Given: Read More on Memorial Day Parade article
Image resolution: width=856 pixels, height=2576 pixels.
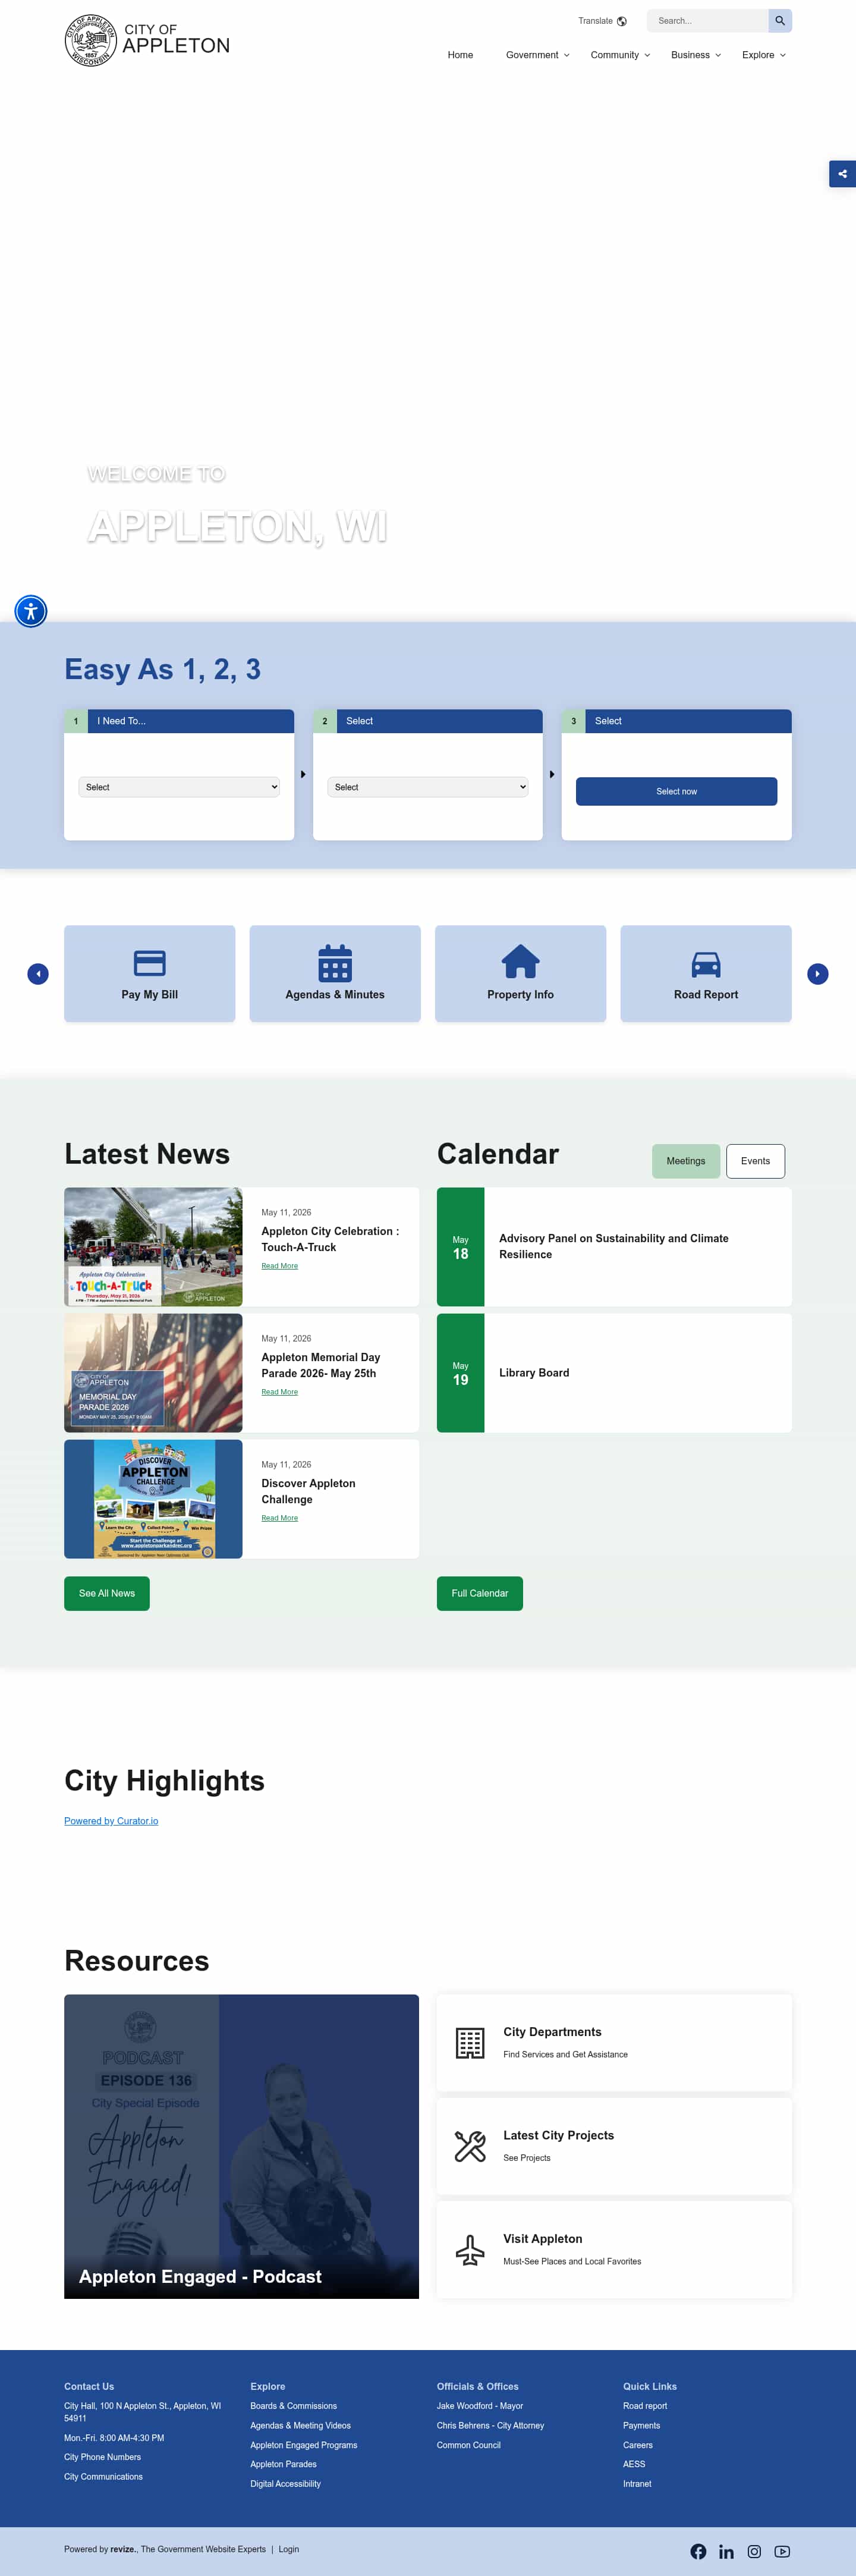Looking at the screenshot, I should [280, 1392].
